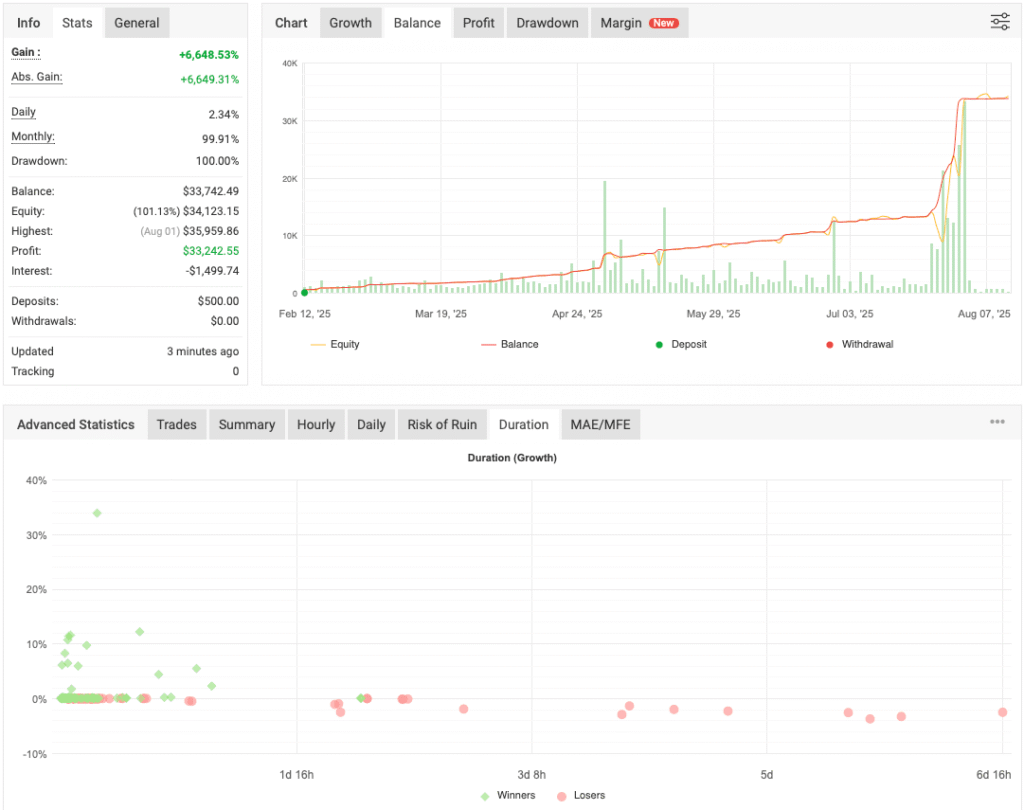Screen dimensions: 1024x810
Task: Open the Drawdown chart tab
Action: click(547, 23)
